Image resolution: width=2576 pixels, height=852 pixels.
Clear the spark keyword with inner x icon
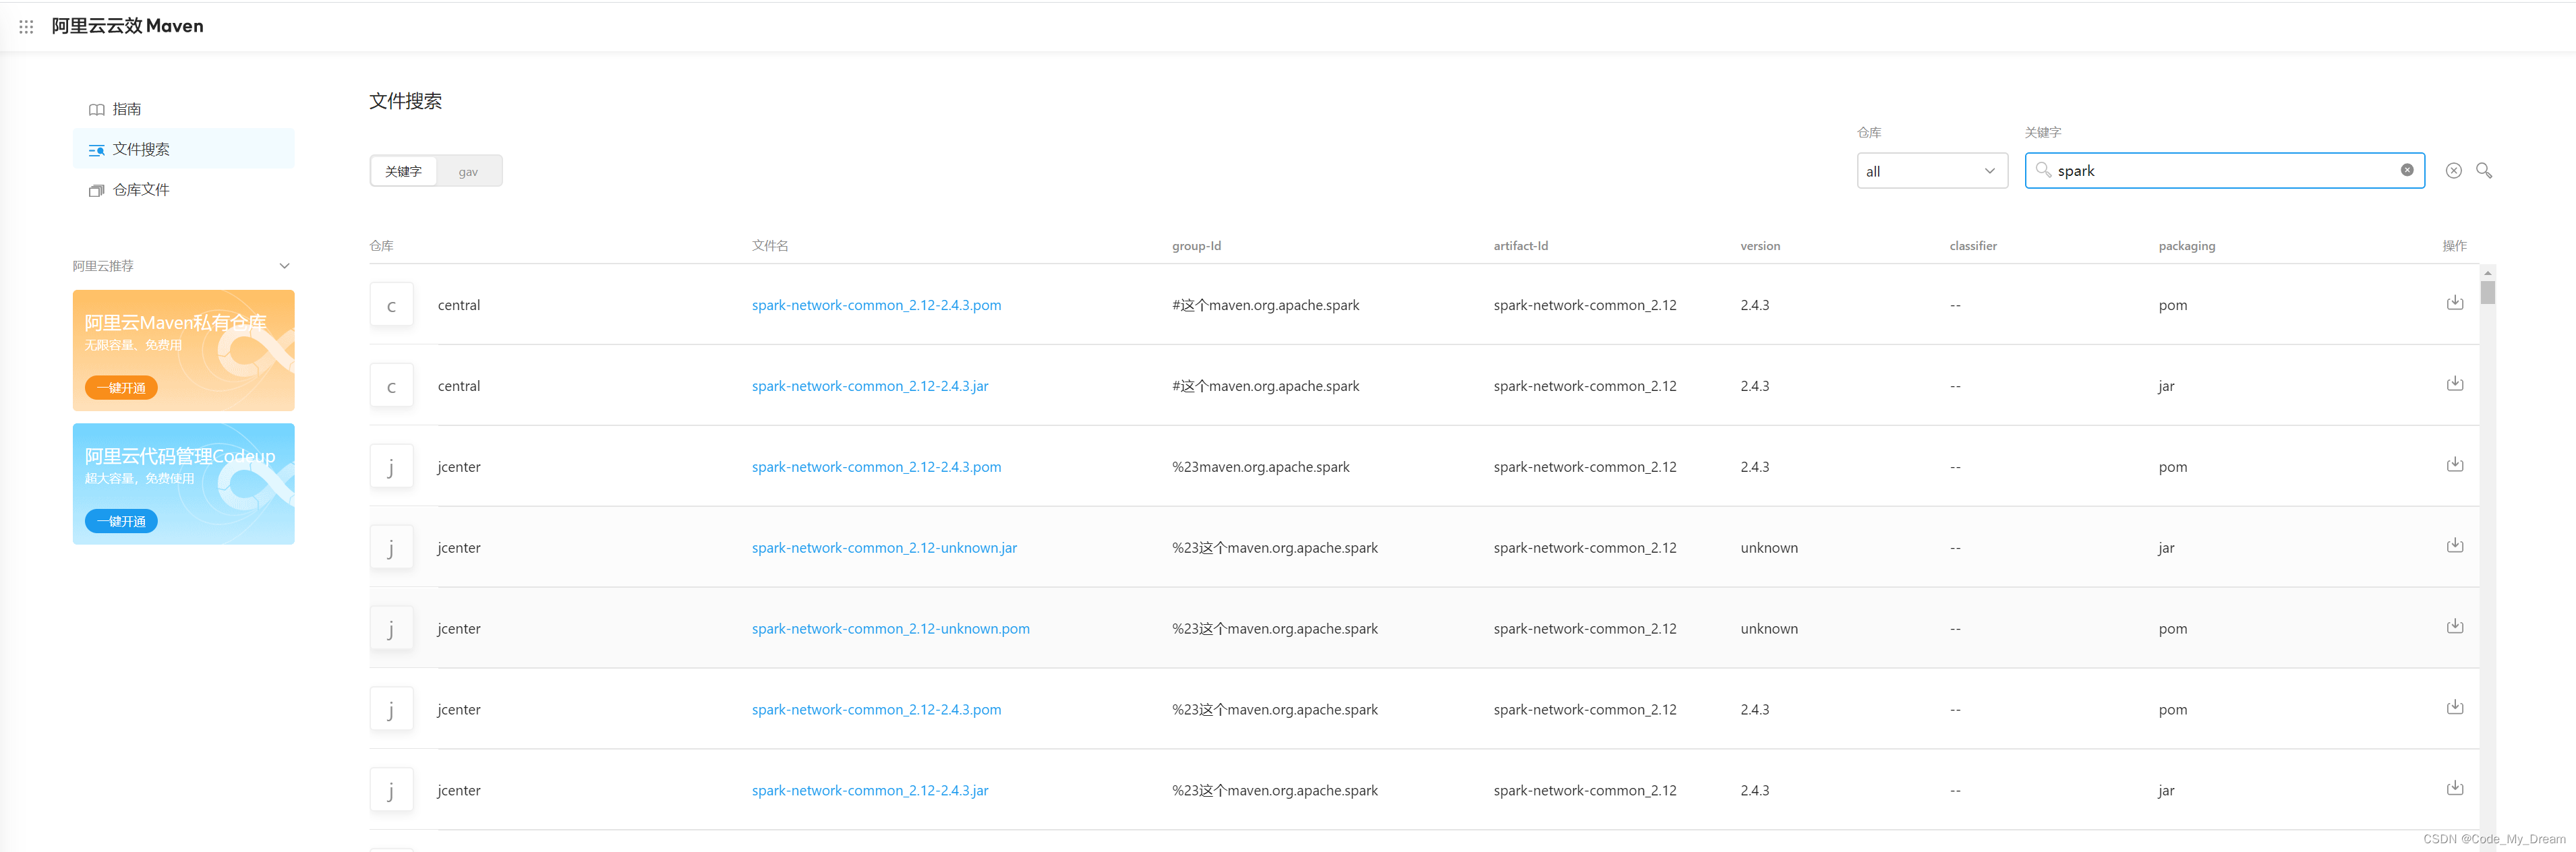(2406, 170)
